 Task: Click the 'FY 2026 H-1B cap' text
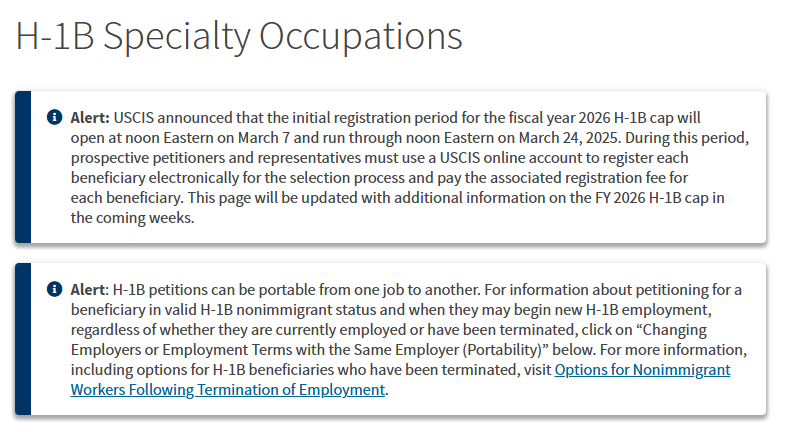coord(652,198)
